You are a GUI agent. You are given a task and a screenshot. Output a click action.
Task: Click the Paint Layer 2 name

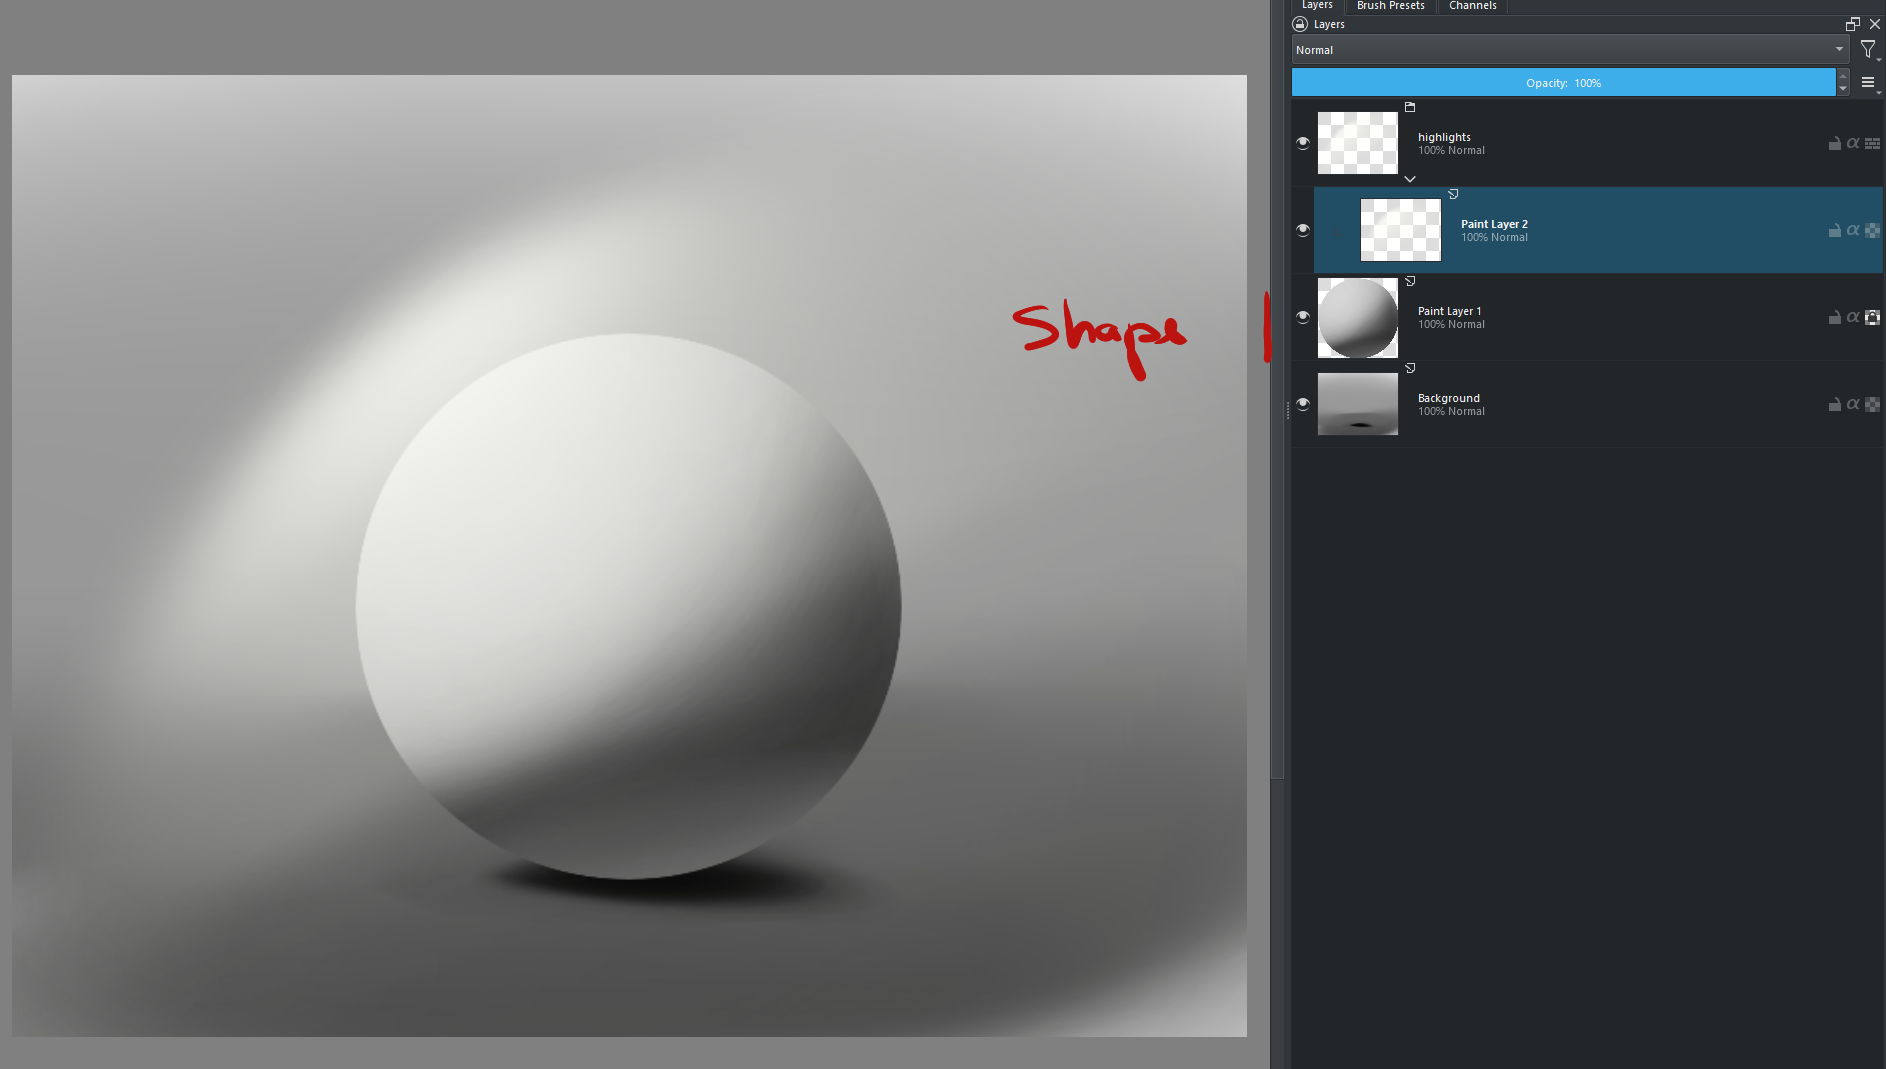pyautogui.click(x=1494, y=224)
